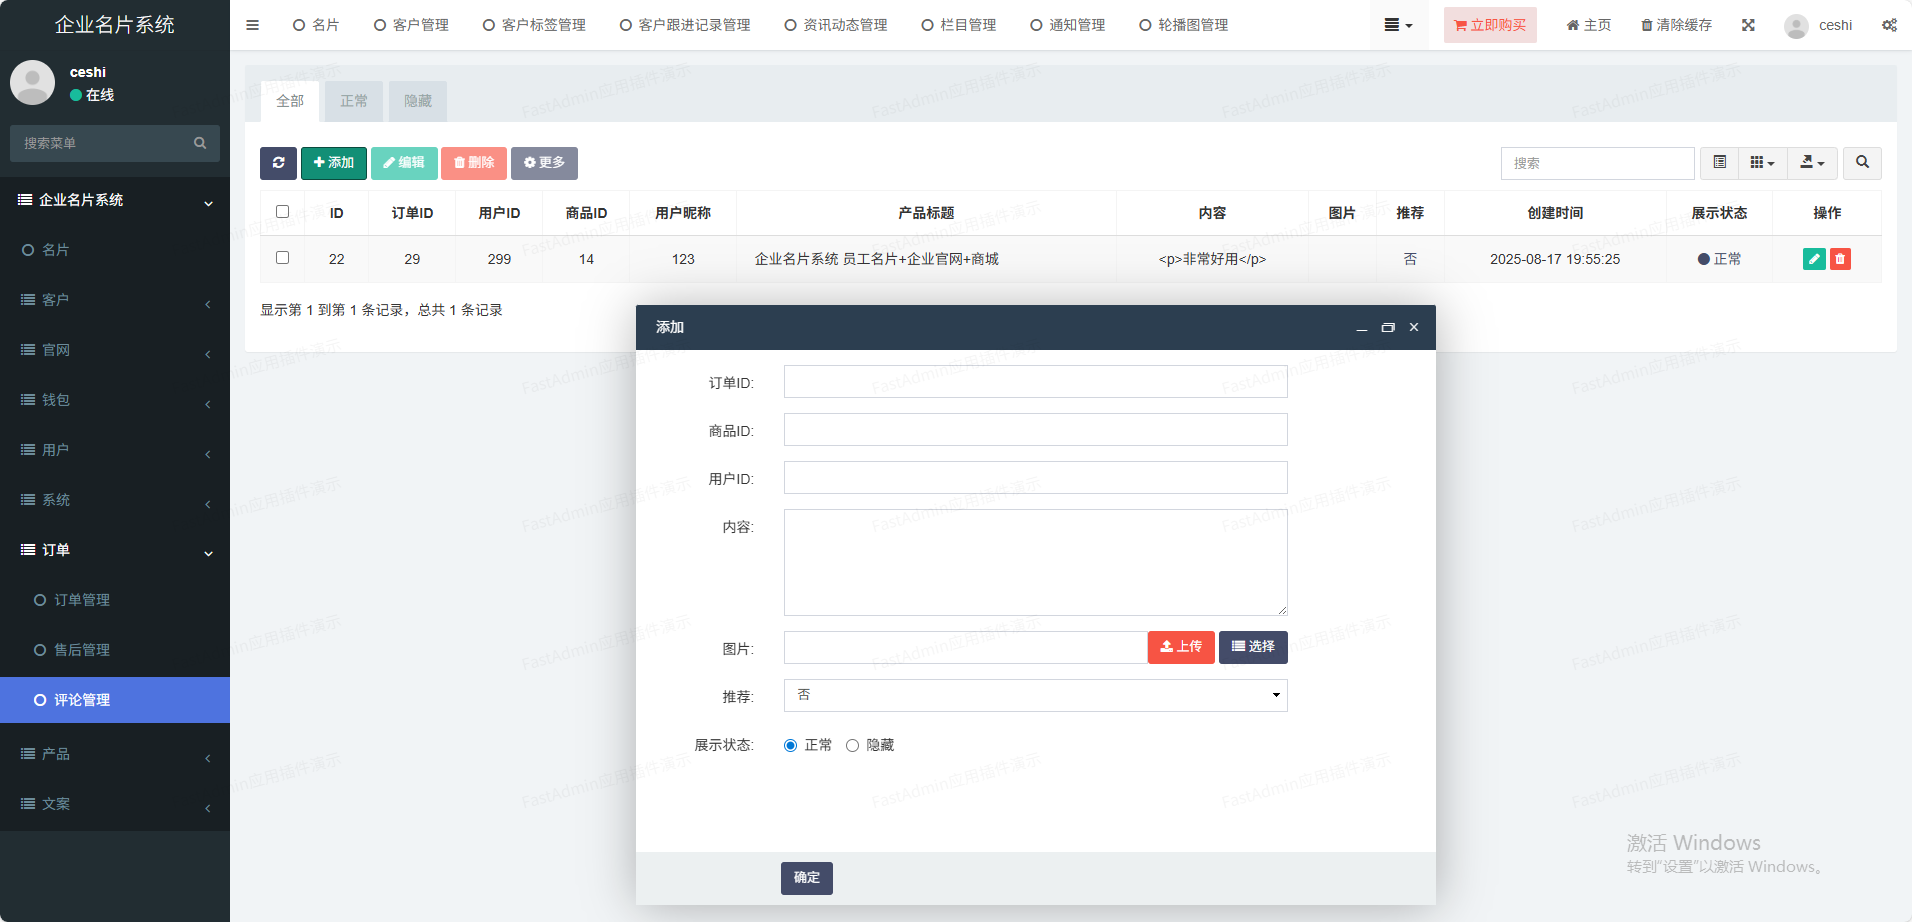Click the fullscreen icon in top bar
The width and height of the screenshot is (1912, 922).
click(1748, 25)
